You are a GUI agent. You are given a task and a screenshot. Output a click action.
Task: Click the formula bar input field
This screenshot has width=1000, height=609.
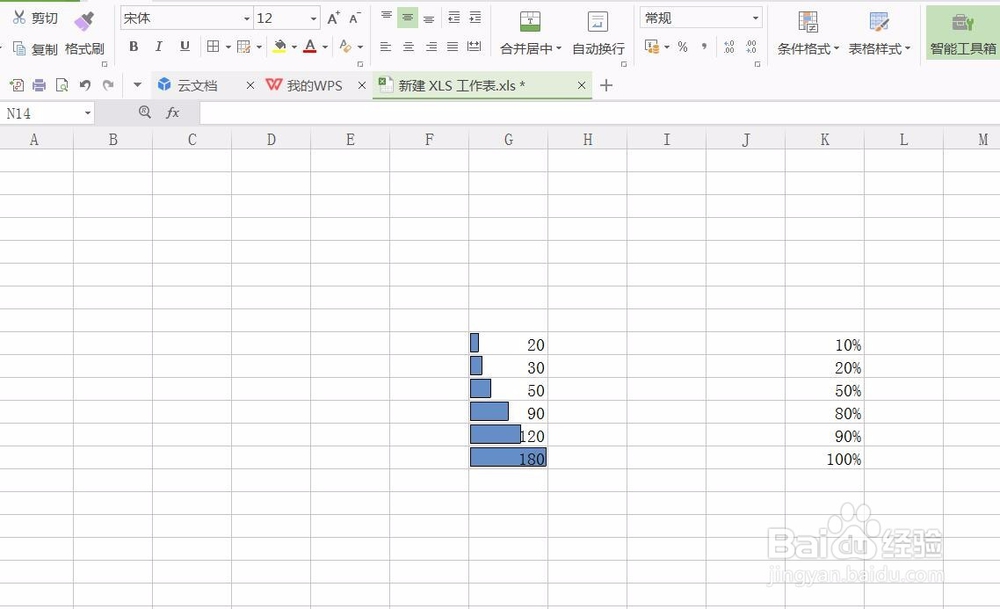[x=599, y=114]
